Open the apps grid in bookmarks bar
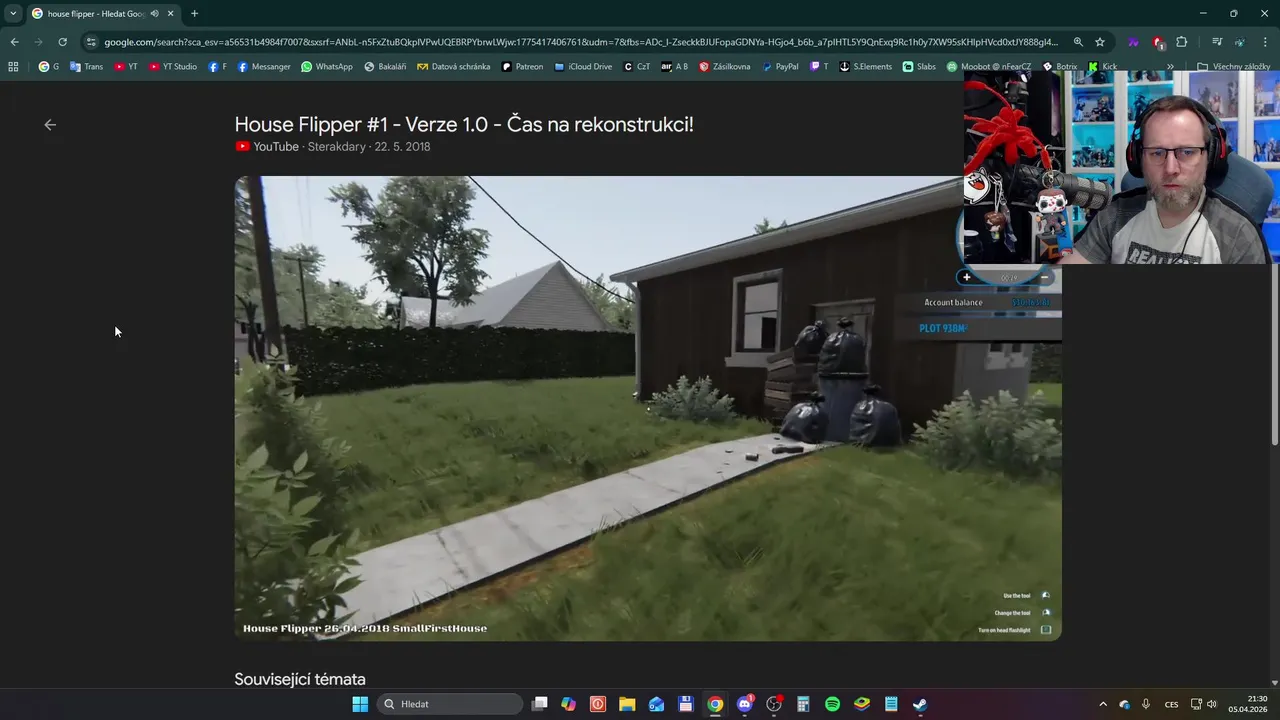1280x720 pixels. [x=13, y=67]
